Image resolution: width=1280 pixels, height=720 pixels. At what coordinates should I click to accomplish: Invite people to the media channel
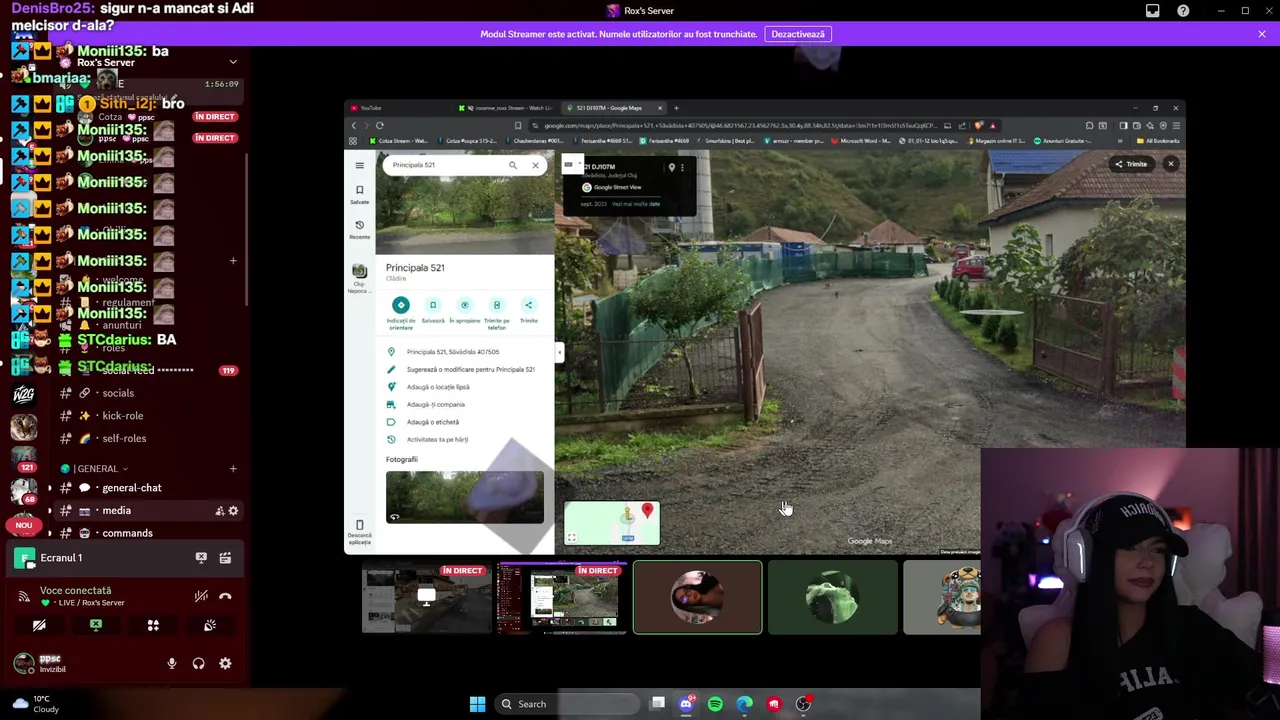pyautogui.click(x=219, y=511)
